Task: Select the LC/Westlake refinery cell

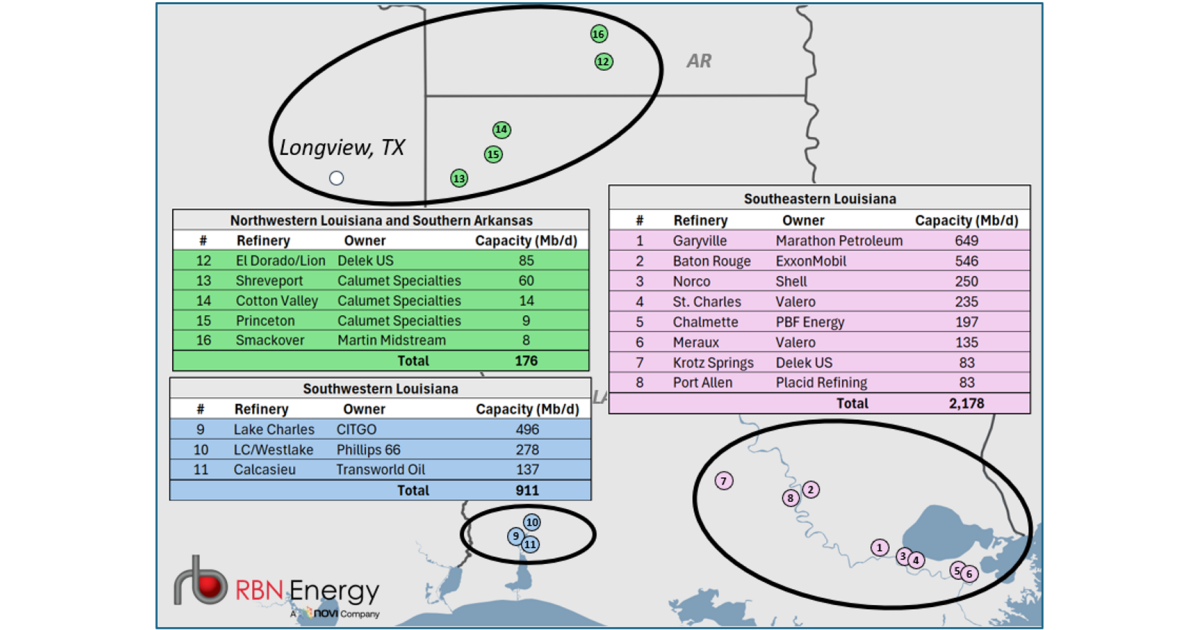Action: point(274,449)
